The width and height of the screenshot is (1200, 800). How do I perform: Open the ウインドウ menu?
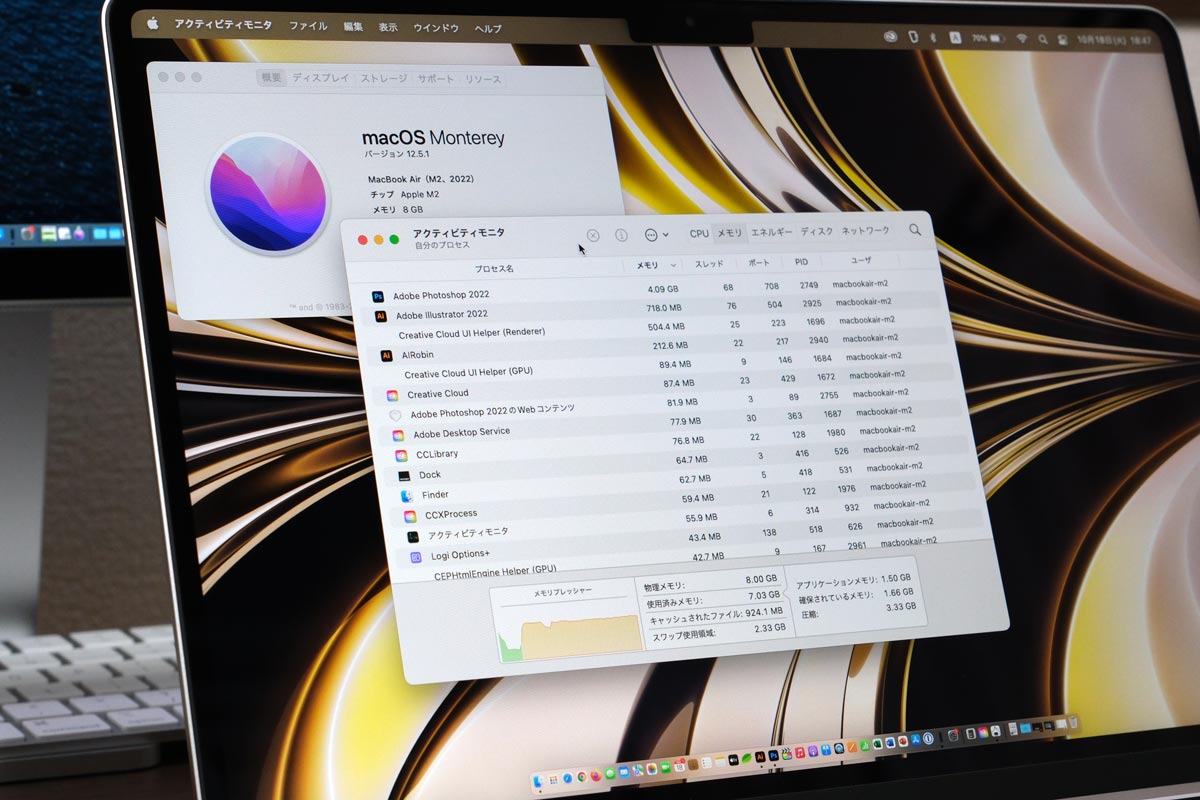(436, 28)
